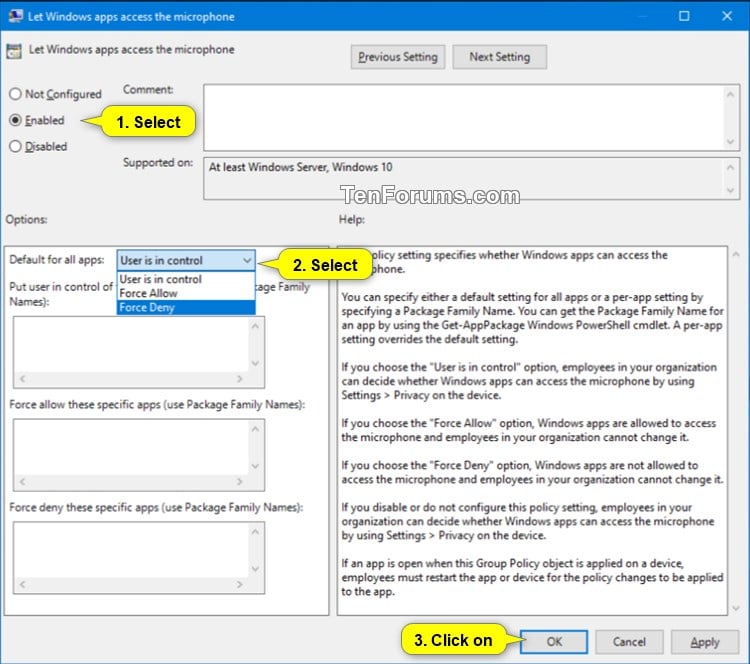Click inside the Comment text box
This screenshot has width=750, height=664.
464,117
